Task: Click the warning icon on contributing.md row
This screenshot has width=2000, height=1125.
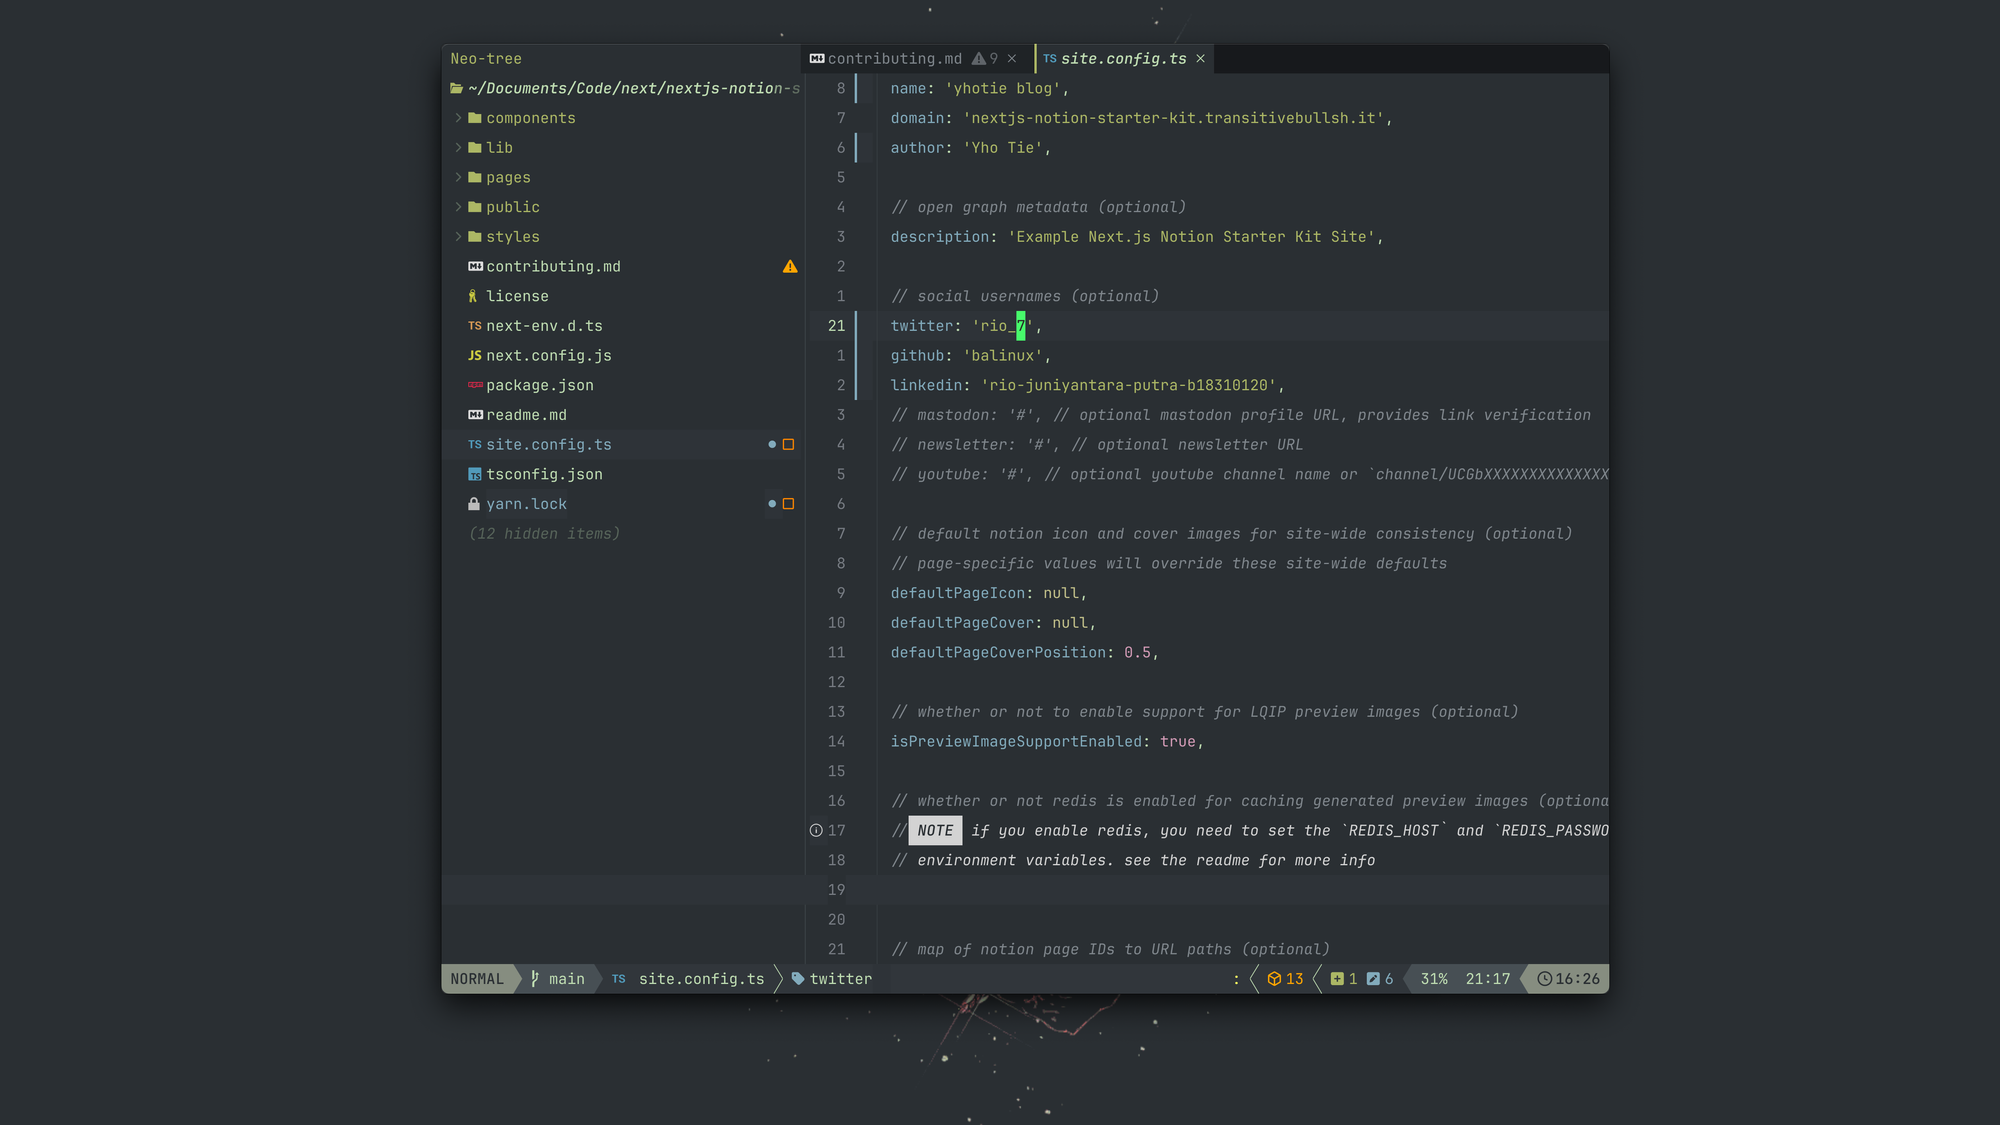Action: click(790, 266)
